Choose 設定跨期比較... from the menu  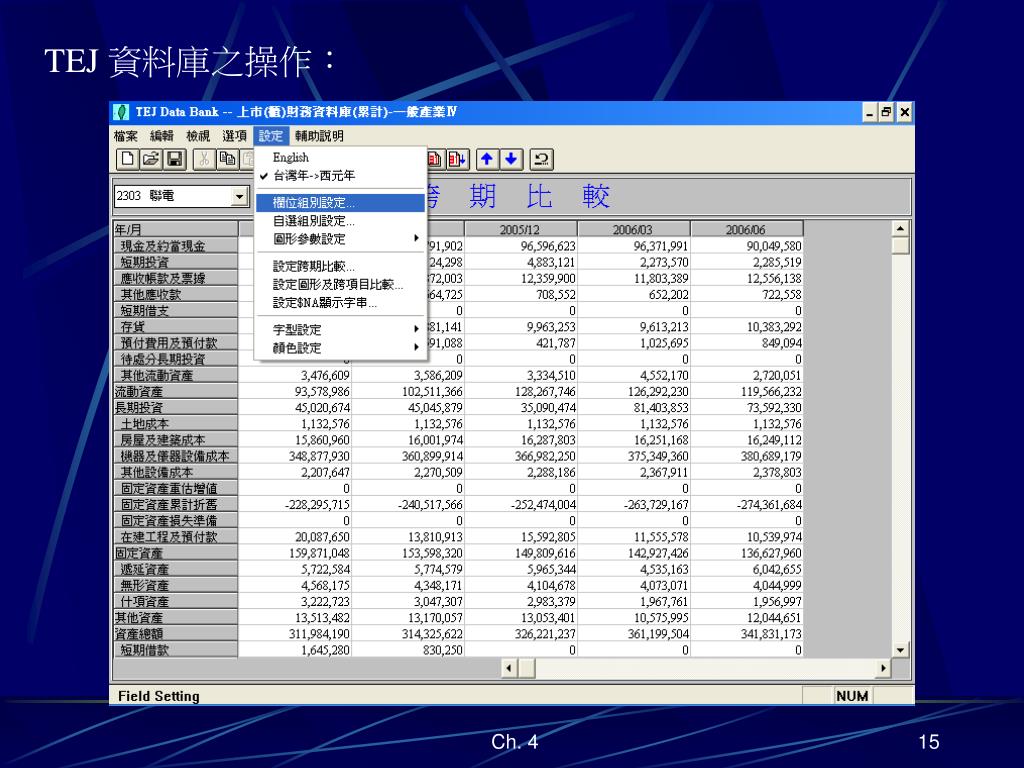coord(340,266)
